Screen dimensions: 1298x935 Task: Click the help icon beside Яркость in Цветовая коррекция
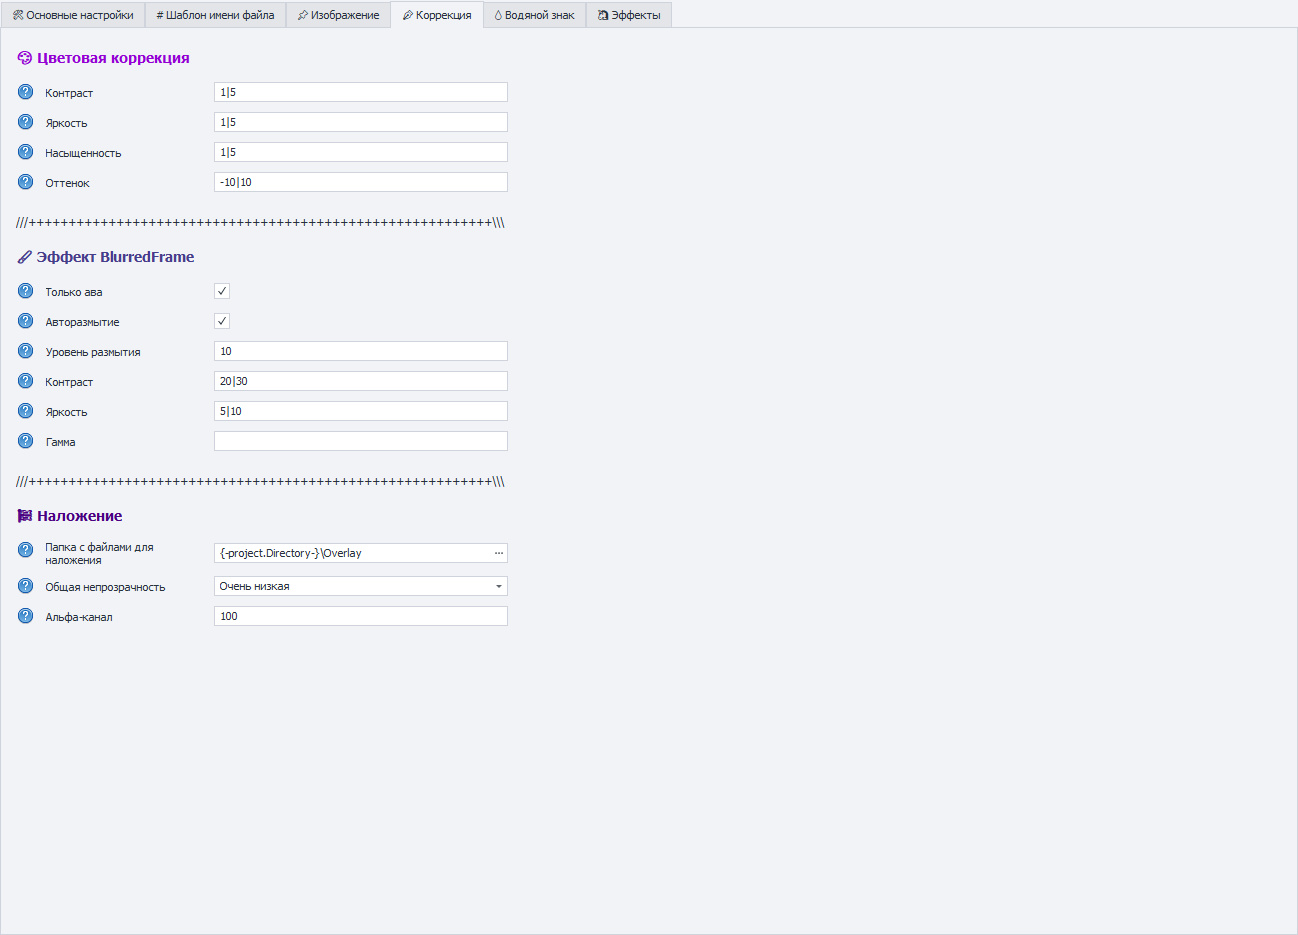pos(26,122)
